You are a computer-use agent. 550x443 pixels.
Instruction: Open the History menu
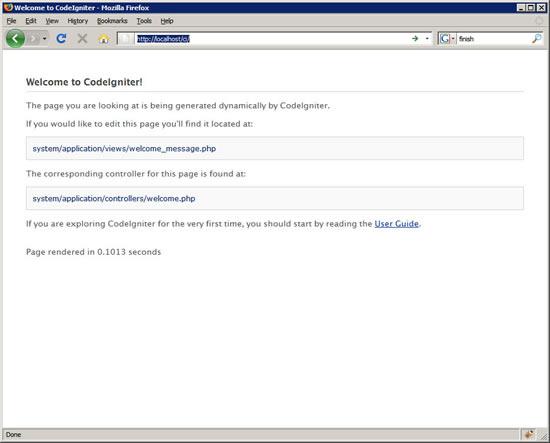(x=78, y=21)
